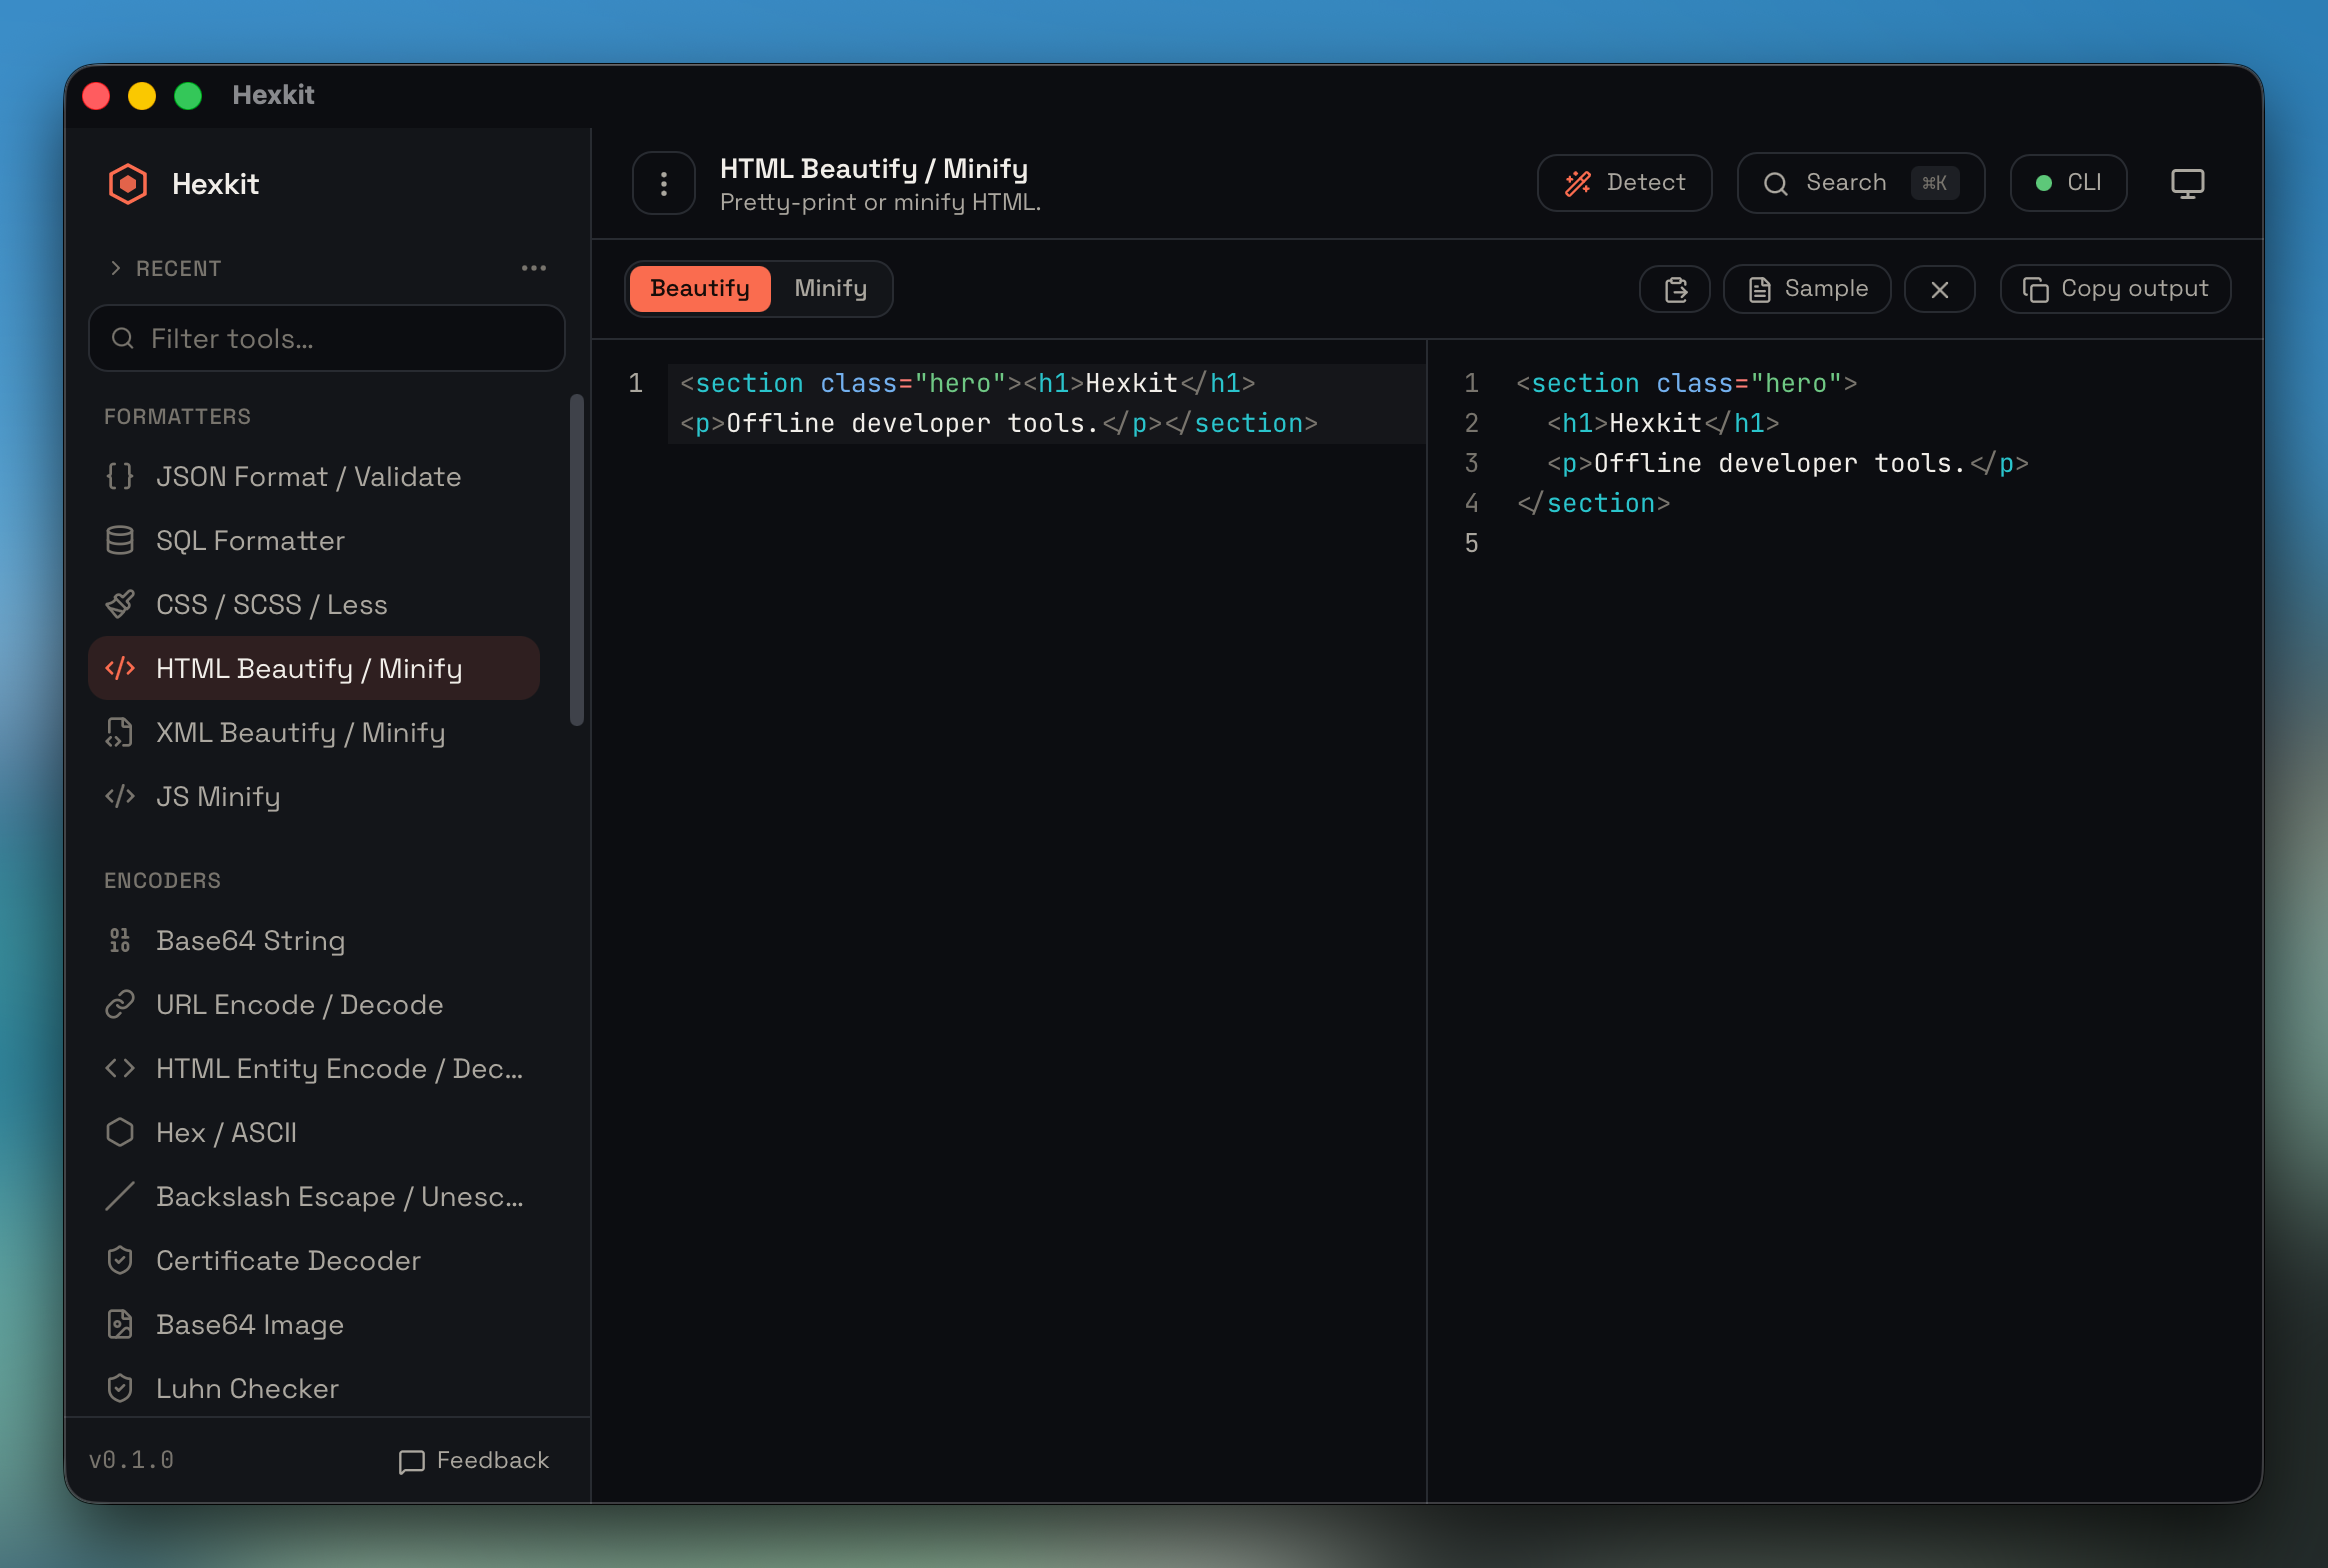Screen dimensions: 2328x1568
Task: Click the ⌘K shortcut badge in Search
Action: 1935,183
